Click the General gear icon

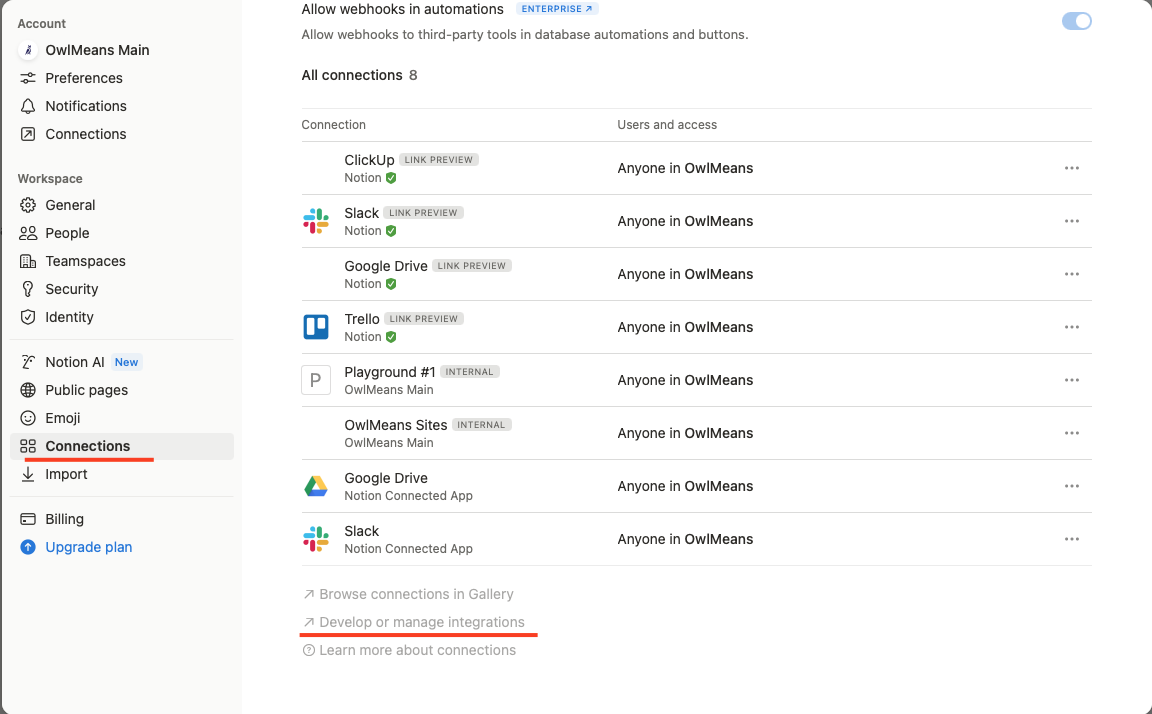28,205
